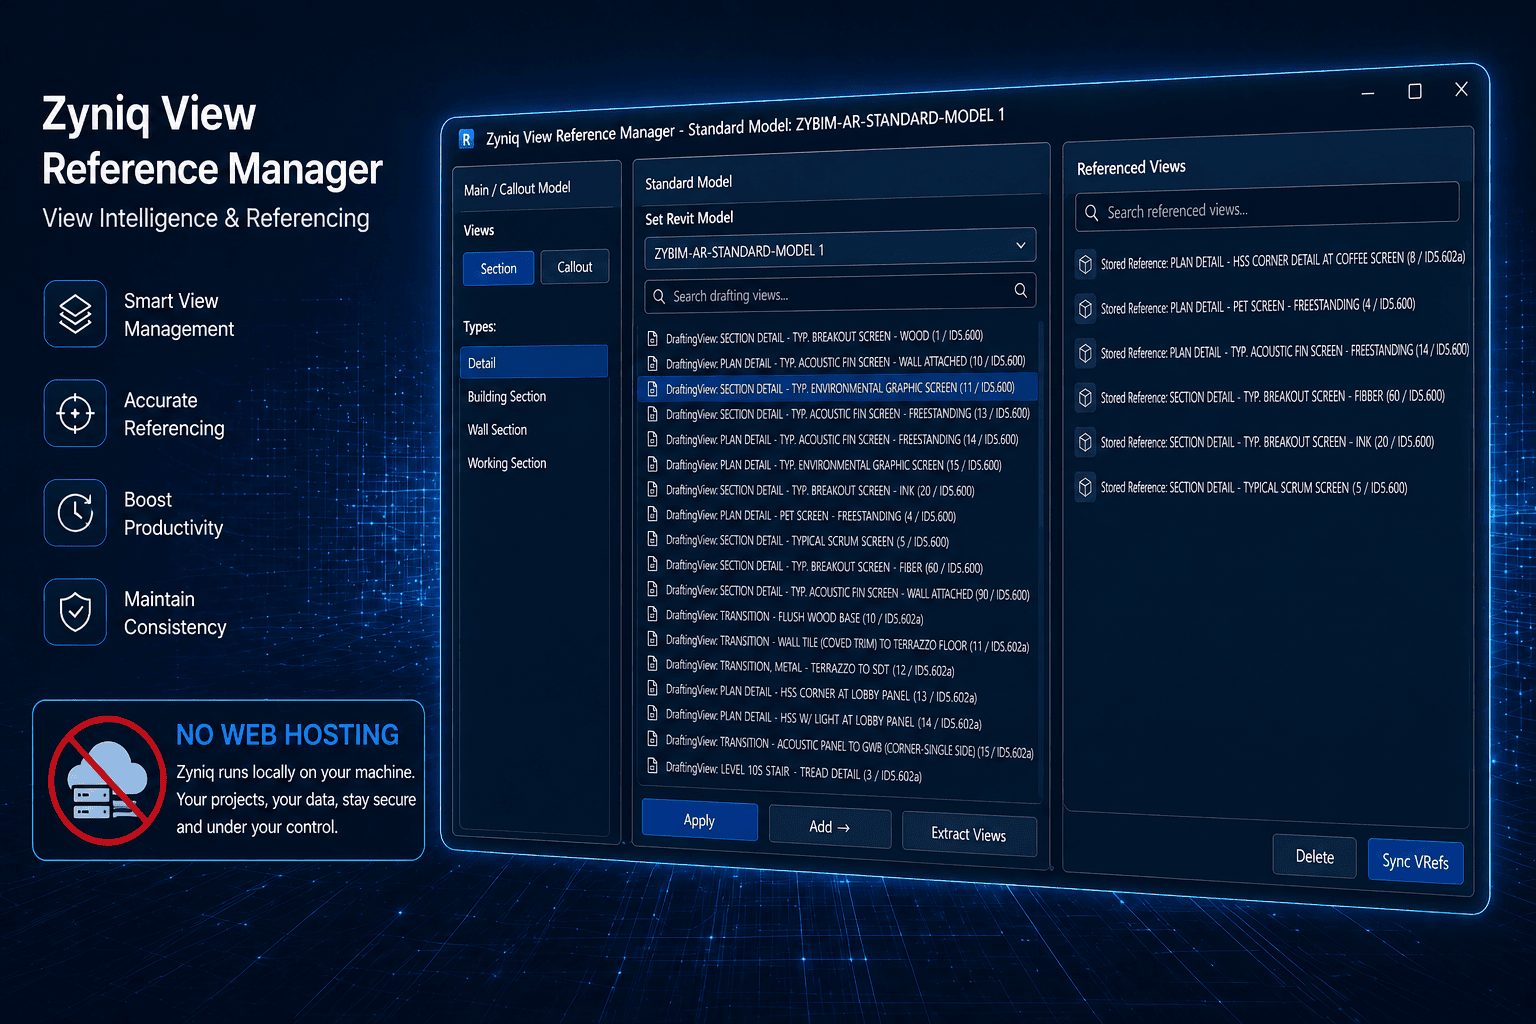The width and height of the screenshot is (1536, 1024).
Task: Click cube icon for stored TYPICAL SCRUM SCREEN
Action: 1085,488
